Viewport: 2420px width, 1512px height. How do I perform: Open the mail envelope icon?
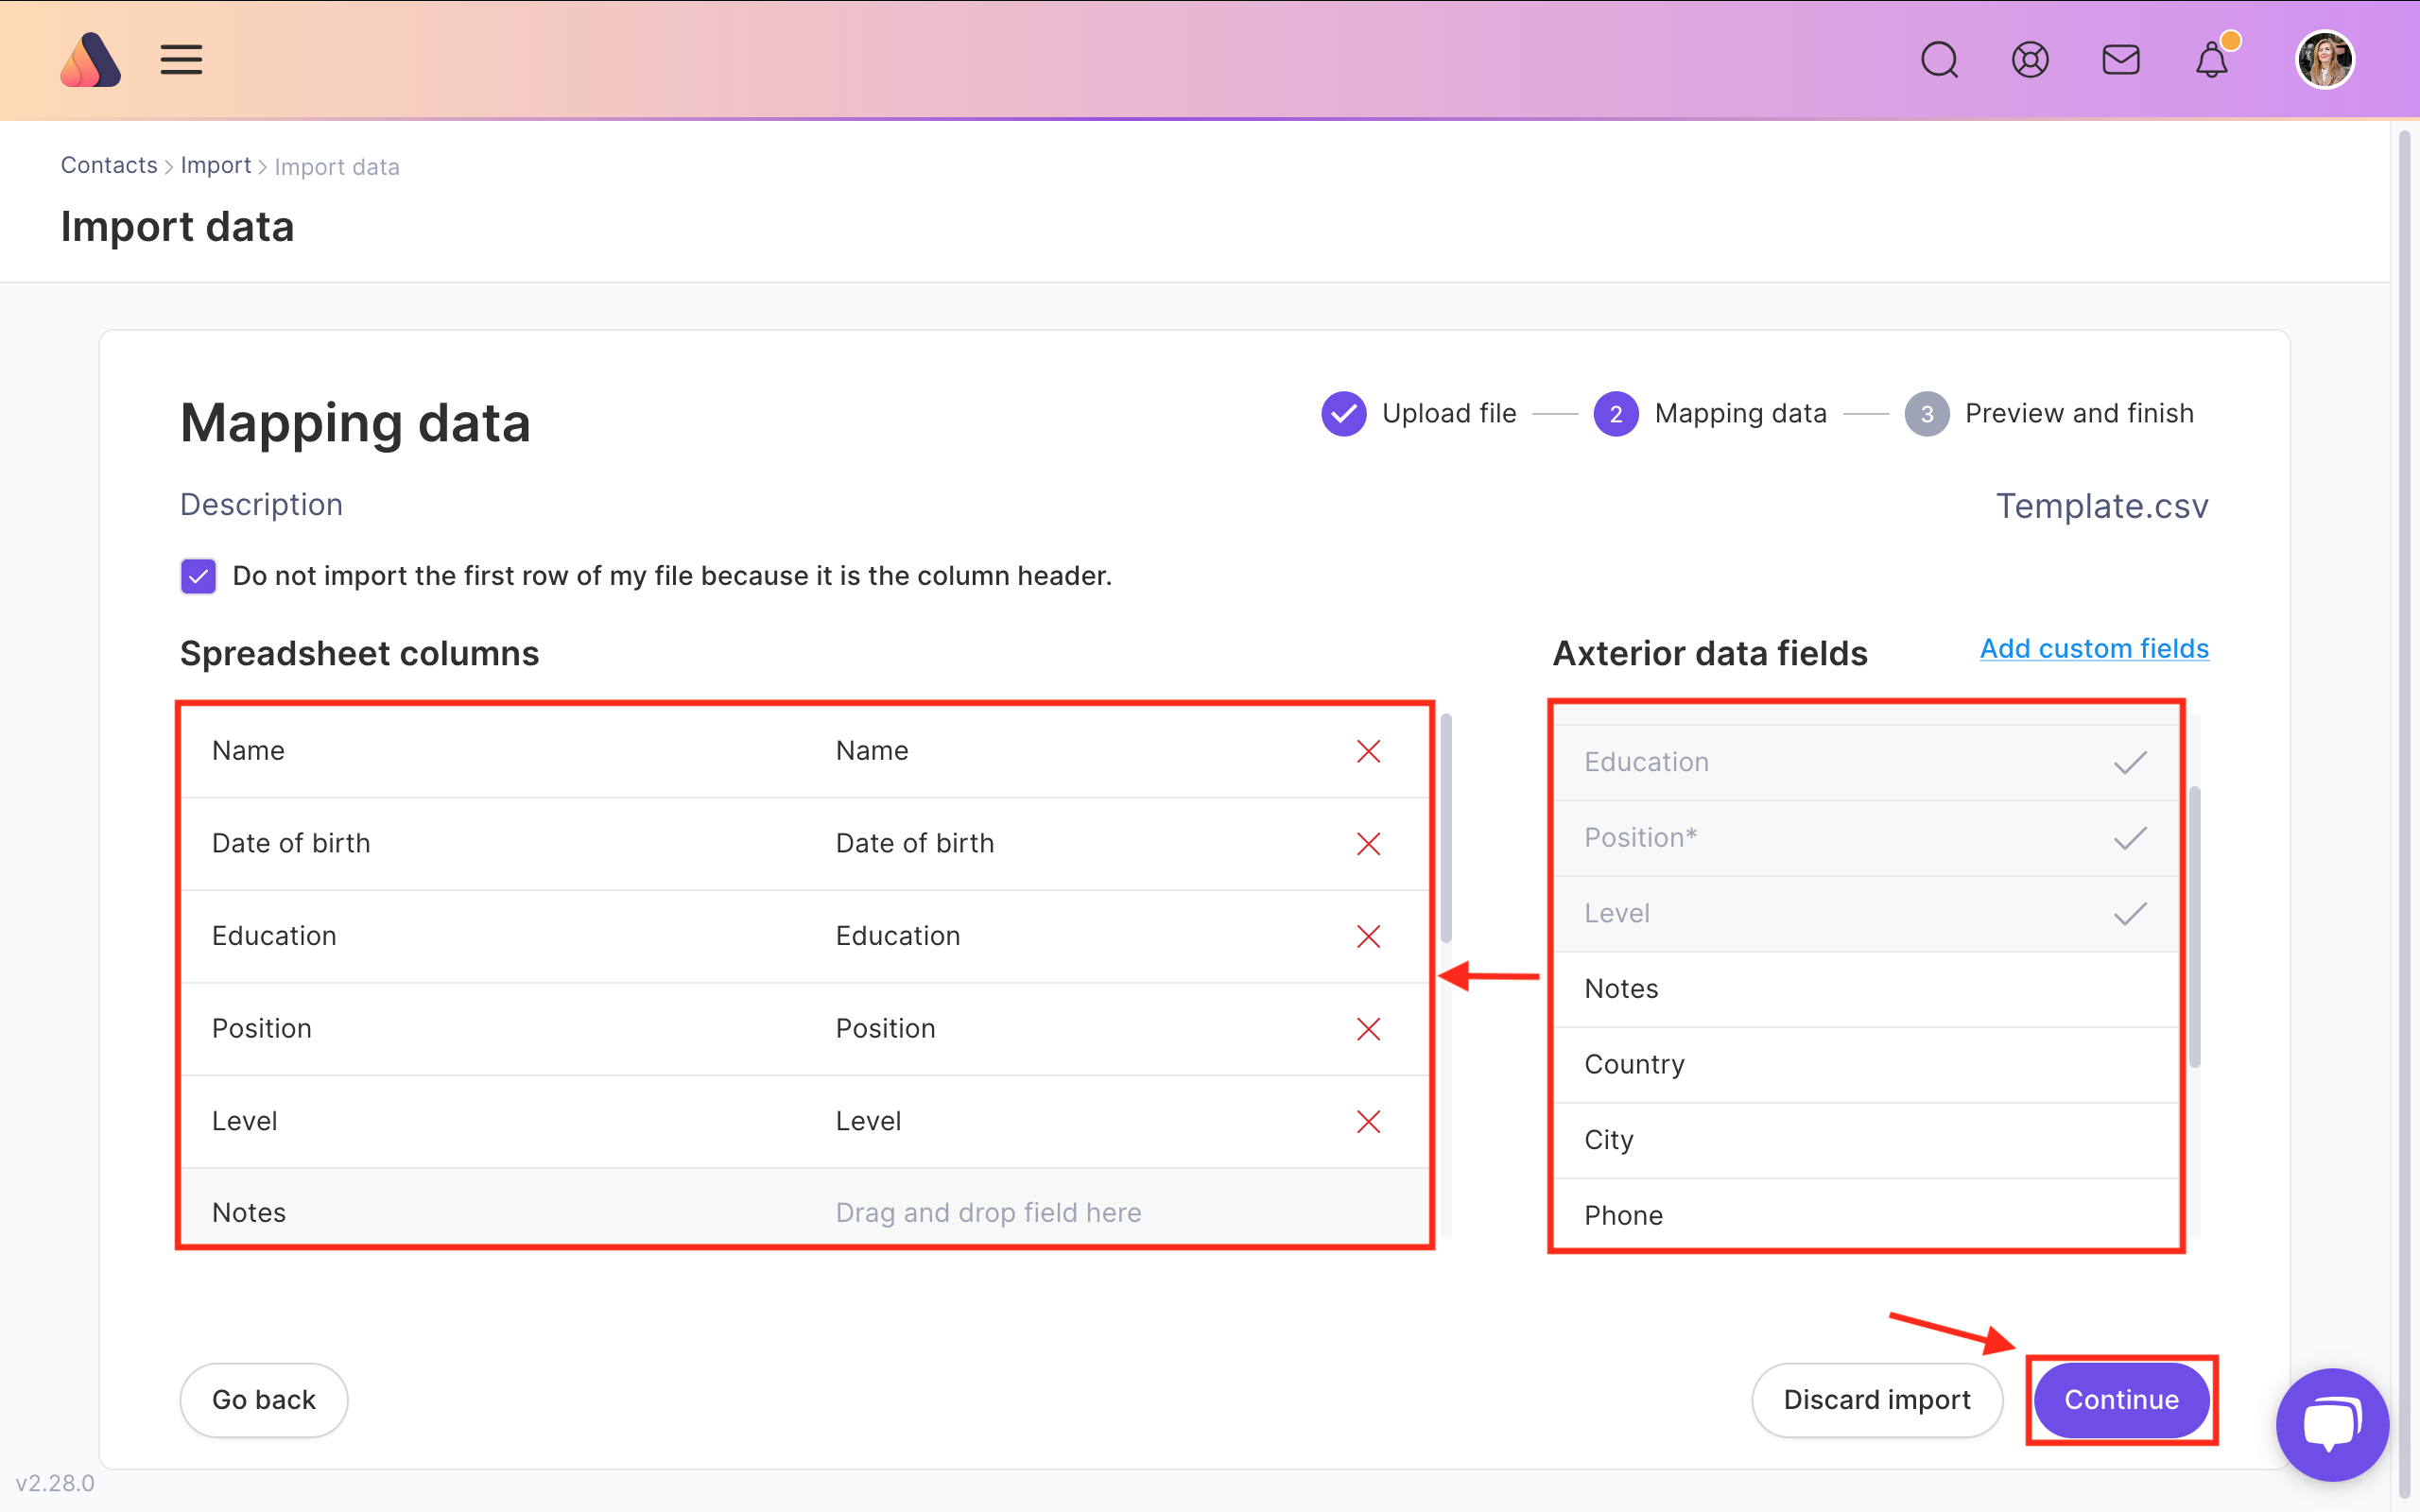point(2121,60)
